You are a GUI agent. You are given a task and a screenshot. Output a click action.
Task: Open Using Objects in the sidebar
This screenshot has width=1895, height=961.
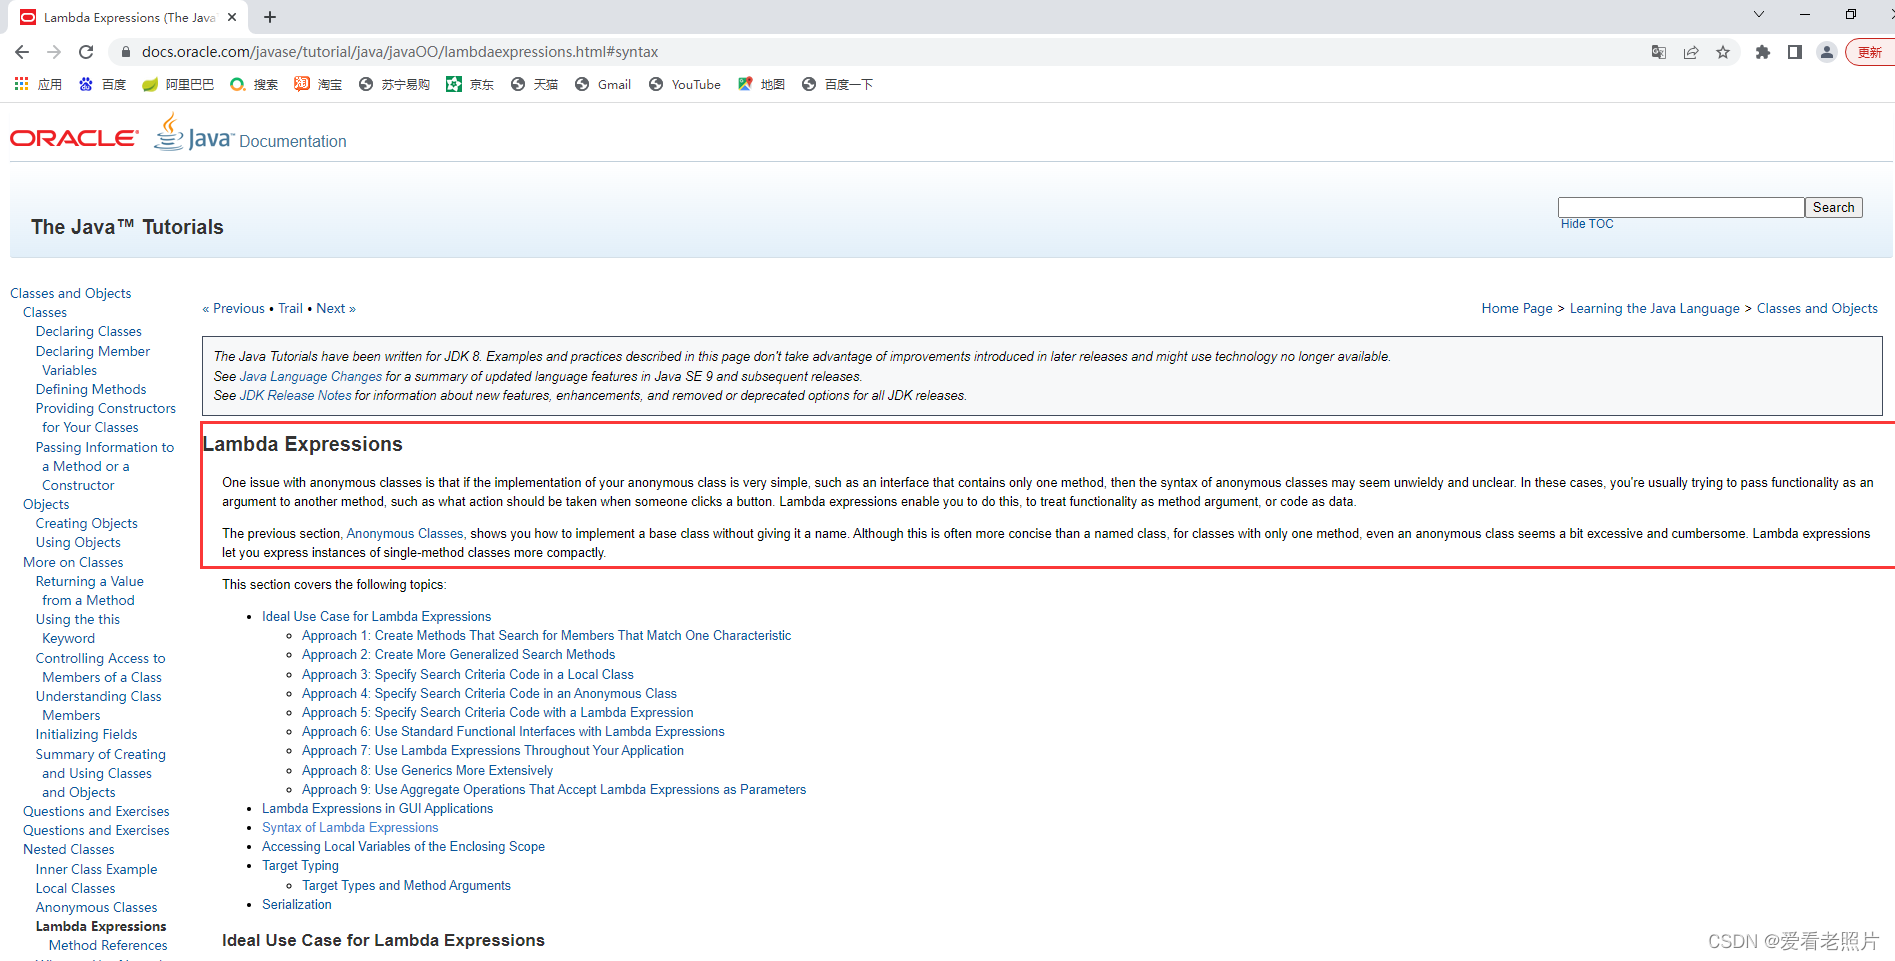click(78, 543)
